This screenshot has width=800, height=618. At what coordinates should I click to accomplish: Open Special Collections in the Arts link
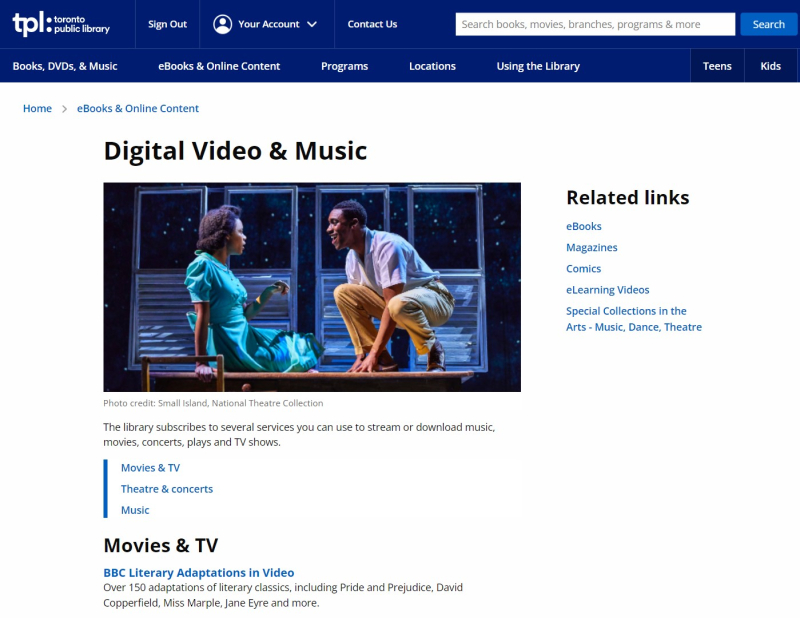click(x=634, y=319)
